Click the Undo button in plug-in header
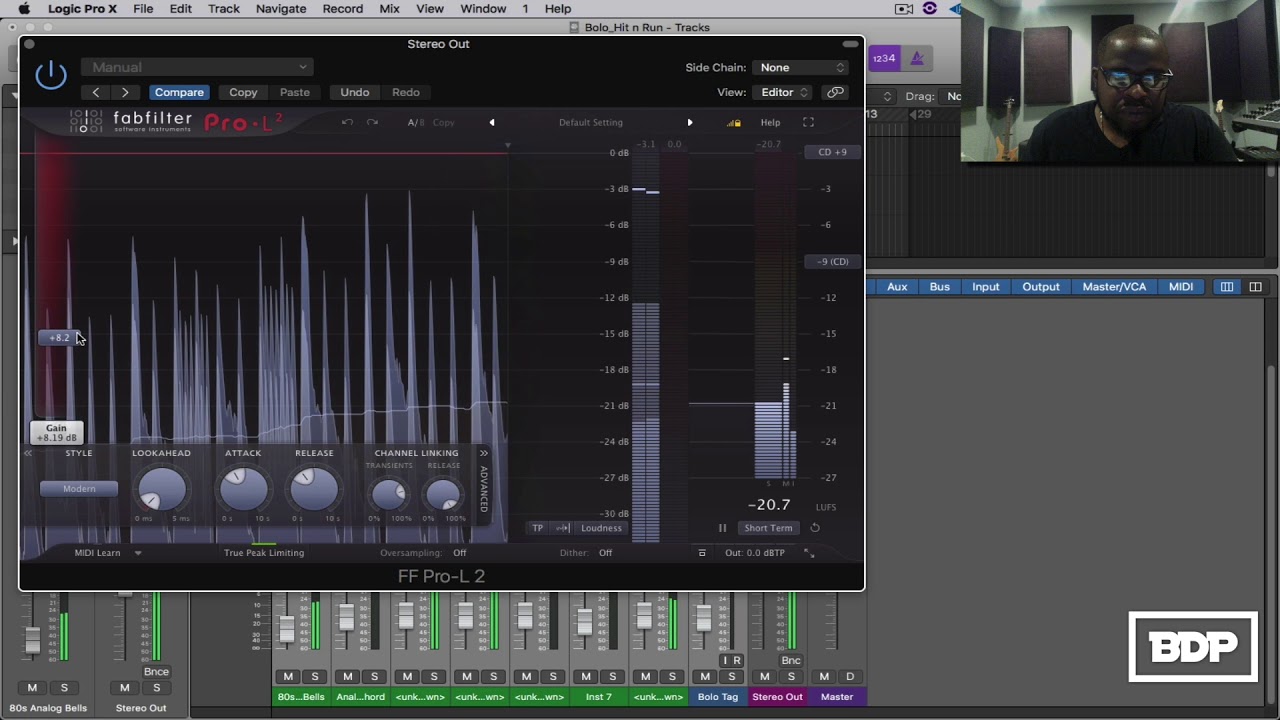Screen dimensions: 1280x720 click(x=354, y=92)
